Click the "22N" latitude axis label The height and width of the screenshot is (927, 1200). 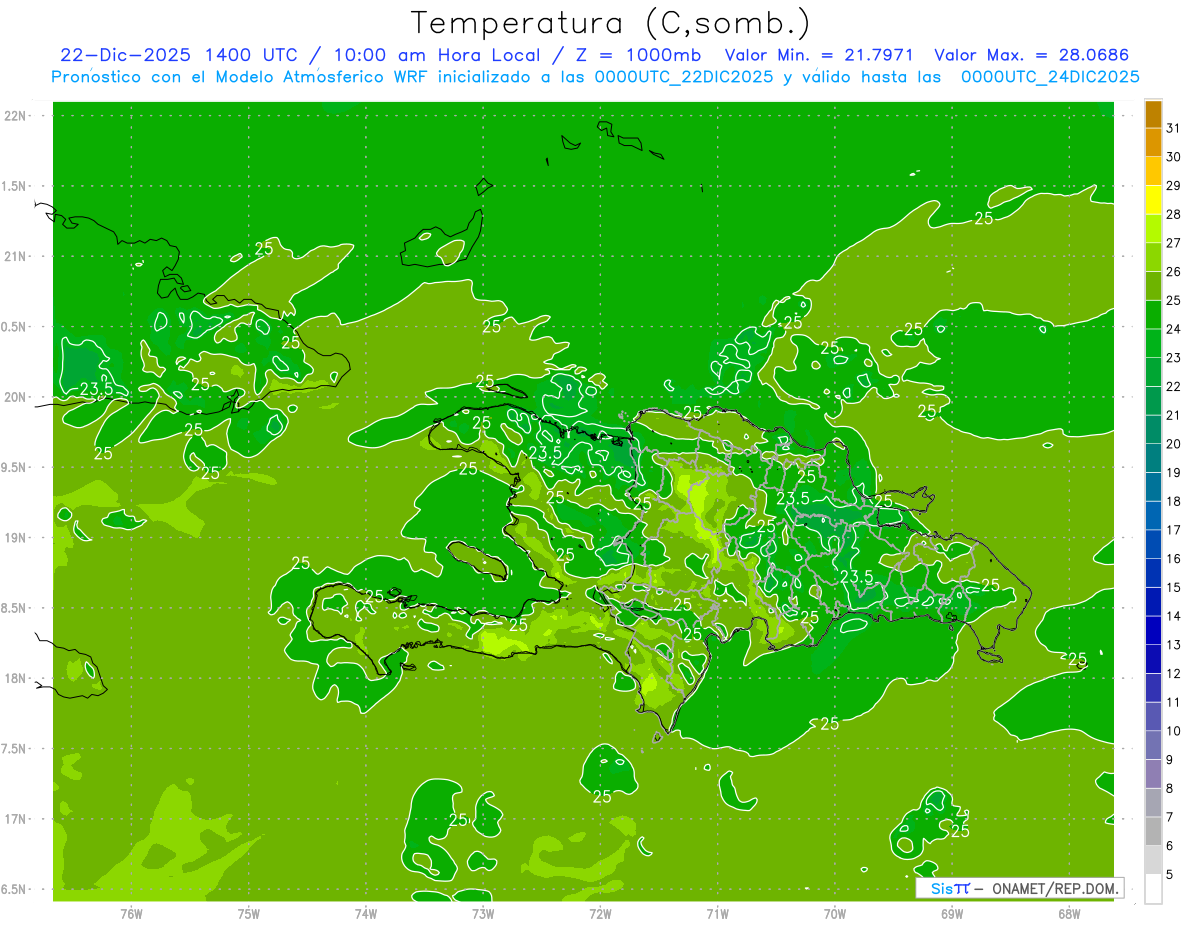pos(17,116)
